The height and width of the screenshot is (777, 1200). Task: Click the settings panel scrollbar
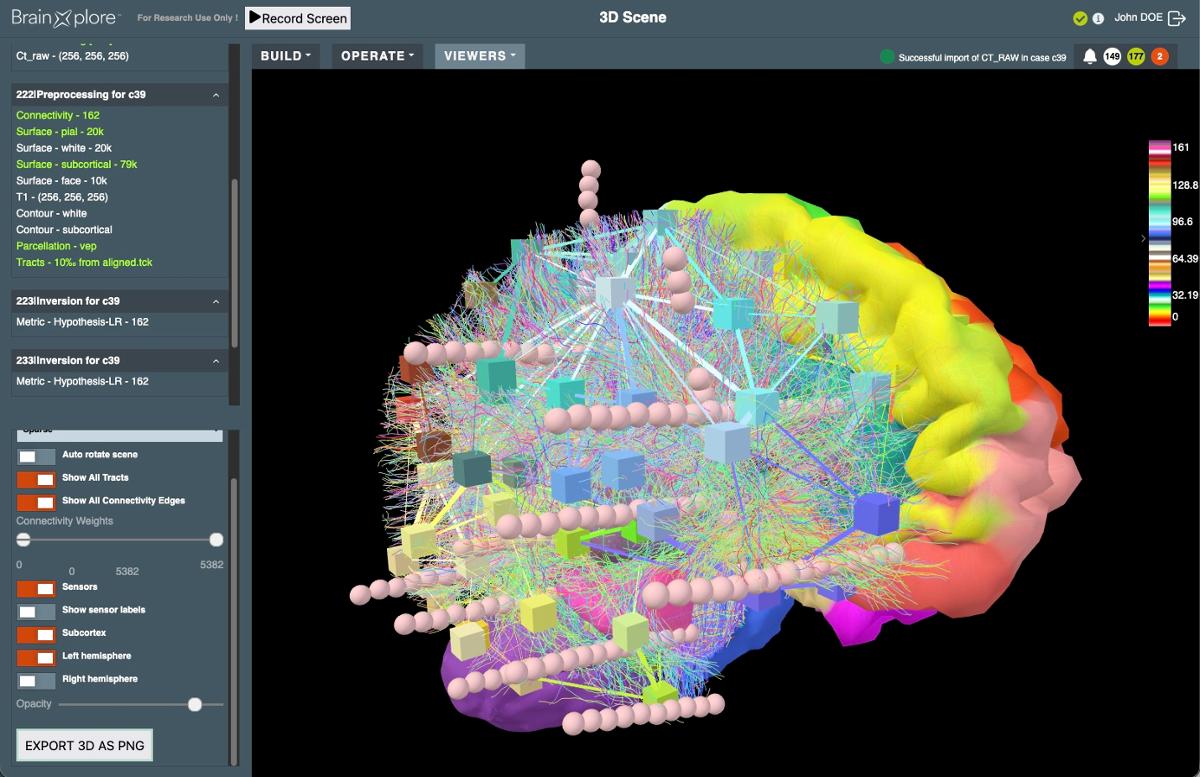(x=235, y=620)
